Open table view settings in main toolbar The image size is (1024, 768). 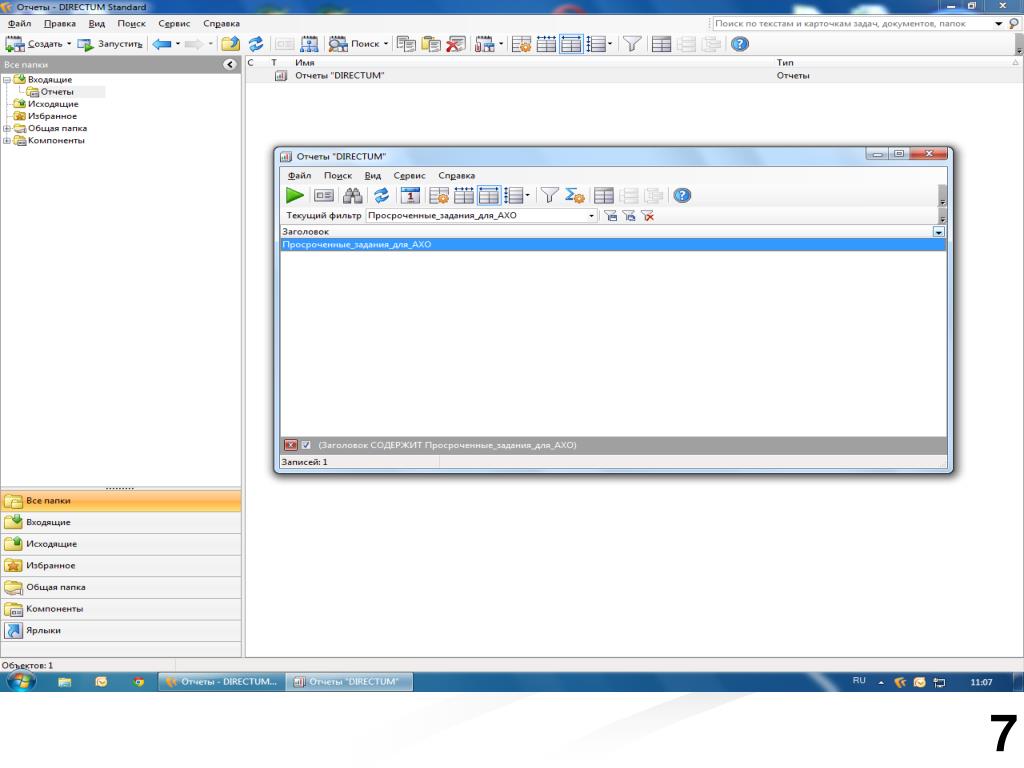click(521, 44)
